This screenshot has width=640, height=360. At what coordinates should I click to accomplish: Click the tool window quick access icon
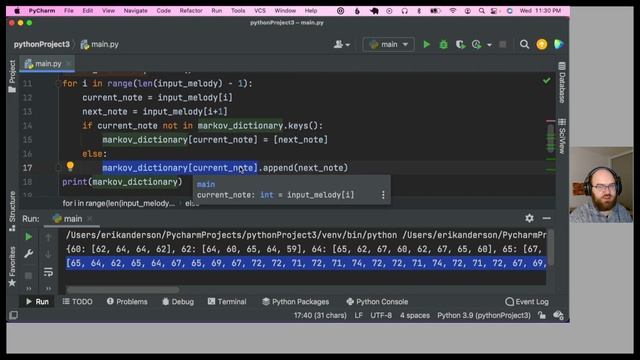tap(13, 315)
